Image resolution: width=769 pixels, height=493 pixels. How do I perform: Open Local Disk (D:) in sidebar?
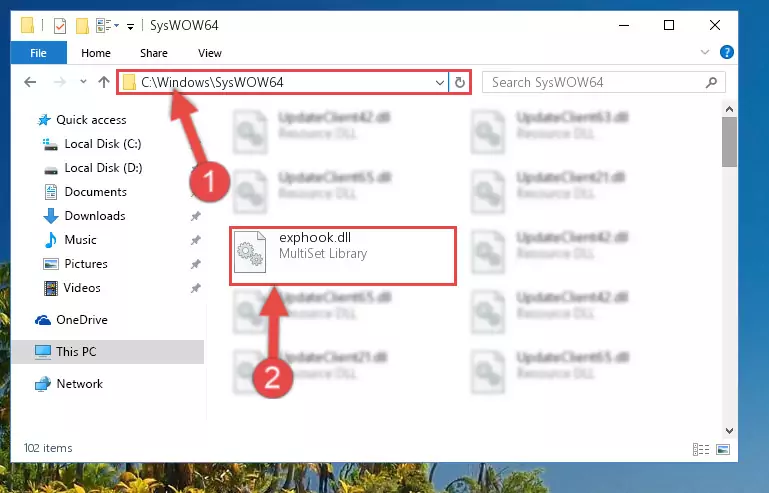103,168
